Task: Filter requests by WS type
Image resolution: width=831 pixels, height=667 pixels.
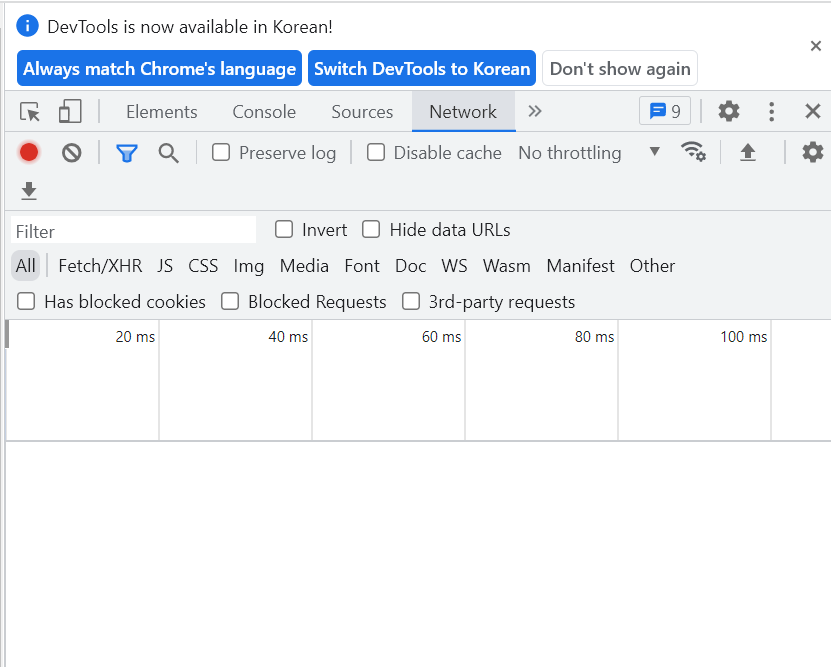Action: point(454,265)
